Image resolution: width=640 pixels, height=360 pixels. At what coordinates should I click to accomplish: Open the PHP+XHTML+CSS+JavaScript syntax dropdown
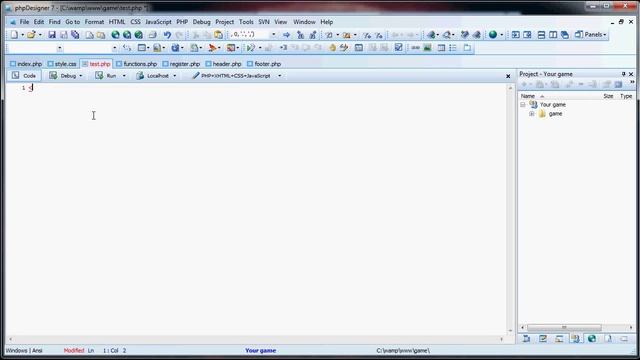(x=279, y=76)
